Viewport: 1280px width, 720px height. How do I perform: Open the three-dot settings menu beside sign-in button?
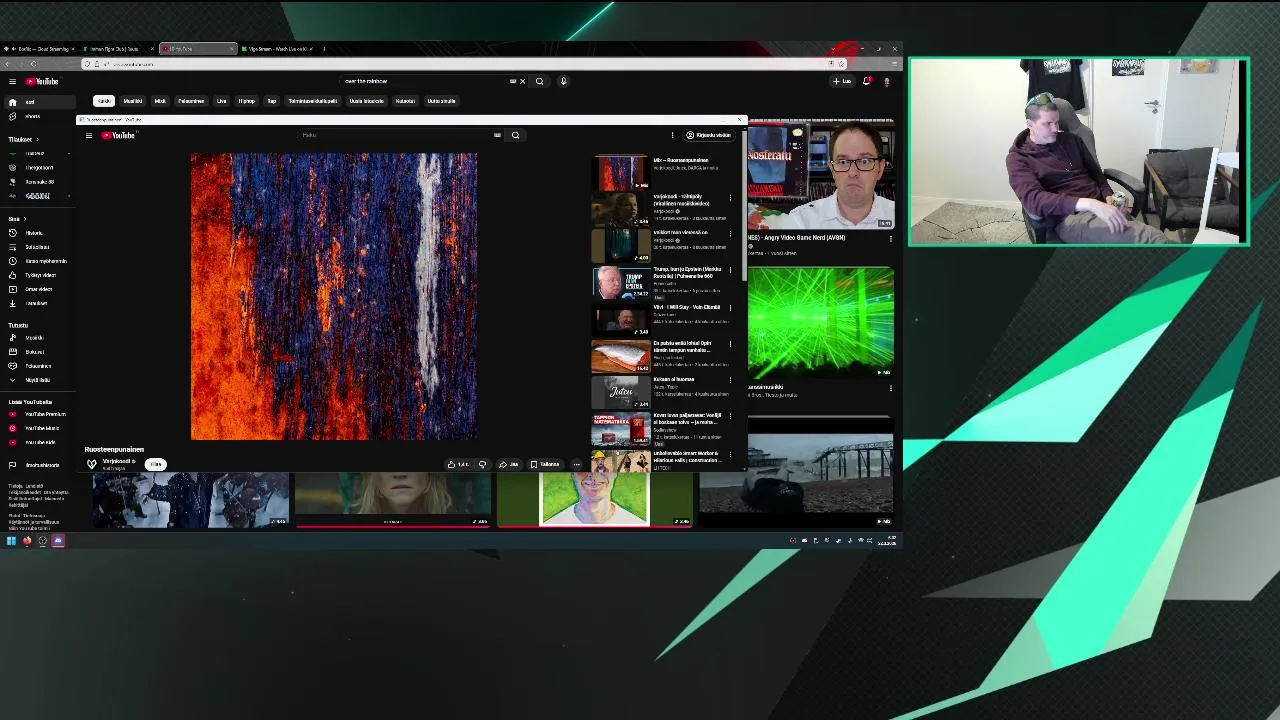[672, 135]
